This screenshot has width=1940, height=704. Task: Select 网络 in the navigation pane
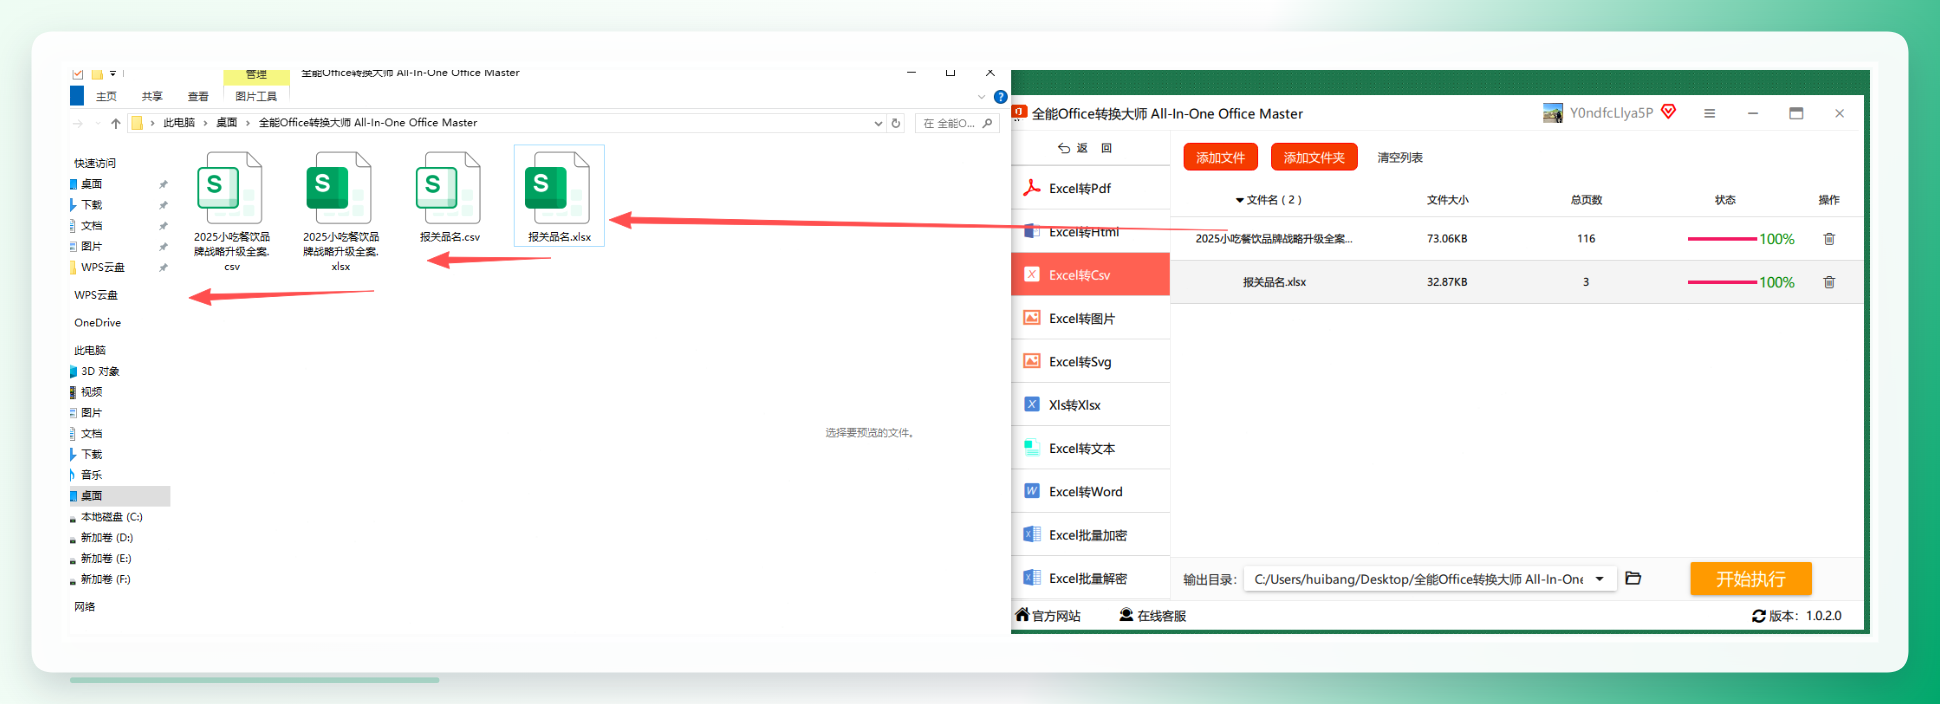click(x=85, y=607)
